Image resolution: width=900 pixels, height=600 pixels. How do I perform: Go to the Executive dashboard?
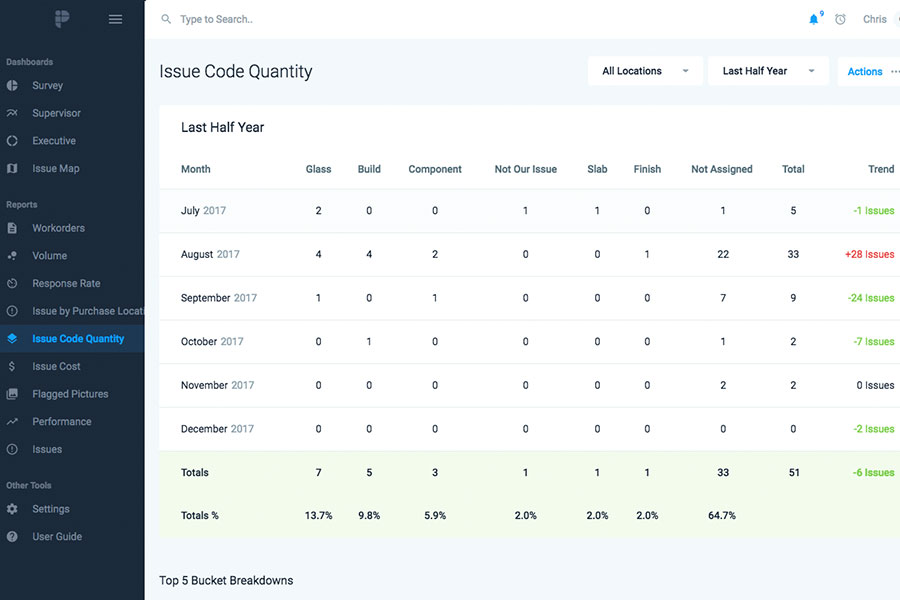(x=54, y=141)
